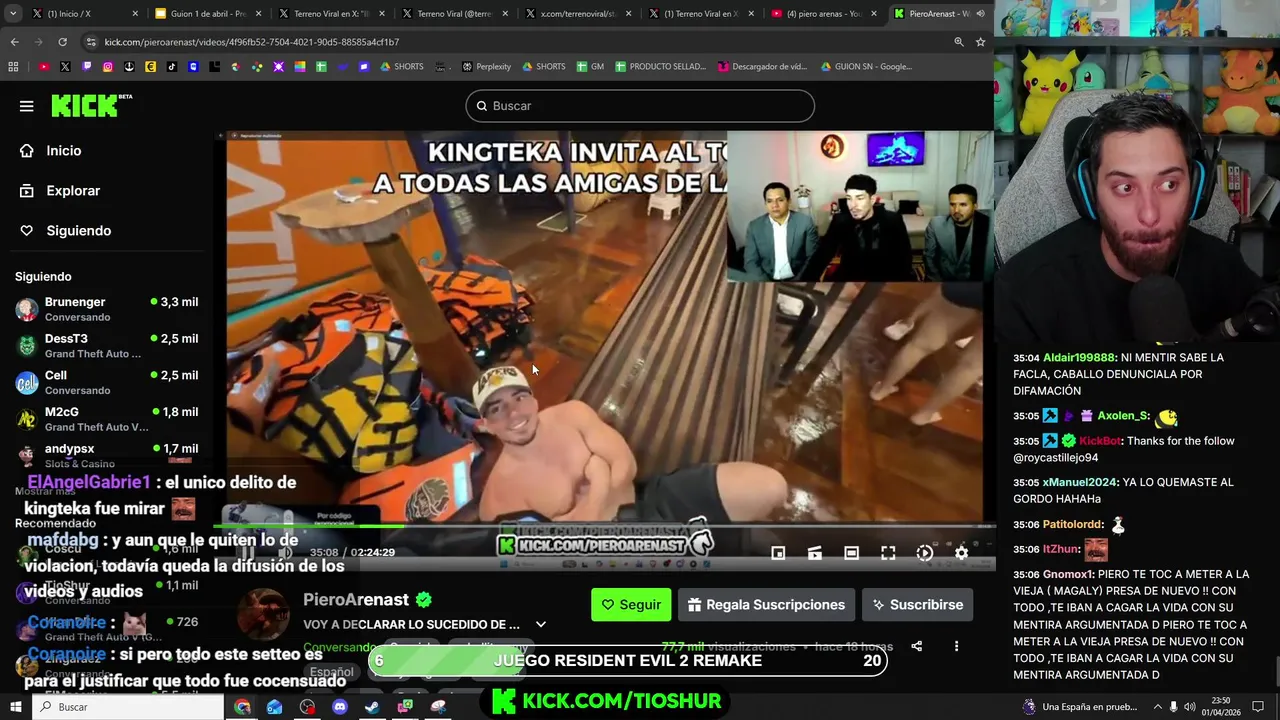Screen dimensions: 1280x720
Task: Open M2cG's channel in the Siguiendo list
Action: pos(106,419)
